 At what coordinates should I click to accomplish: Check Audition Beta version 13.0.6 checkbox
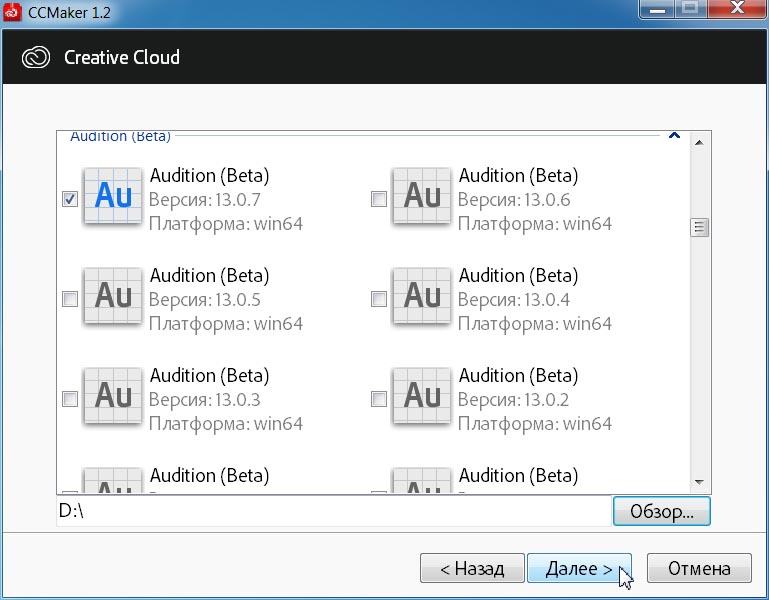(379, 199)
